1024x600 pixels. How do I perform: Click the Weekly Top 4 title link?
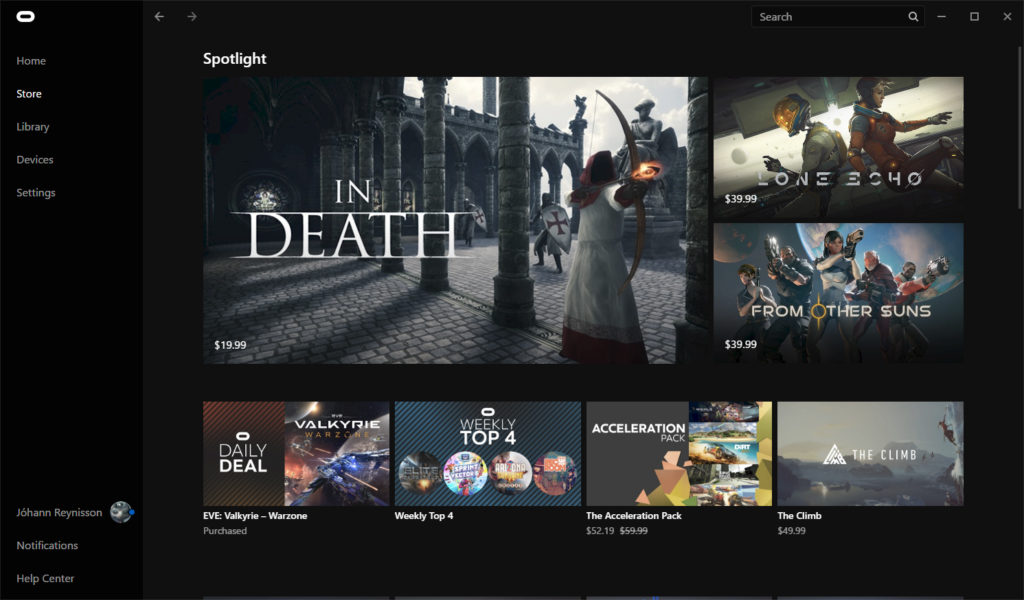point(424,516)
